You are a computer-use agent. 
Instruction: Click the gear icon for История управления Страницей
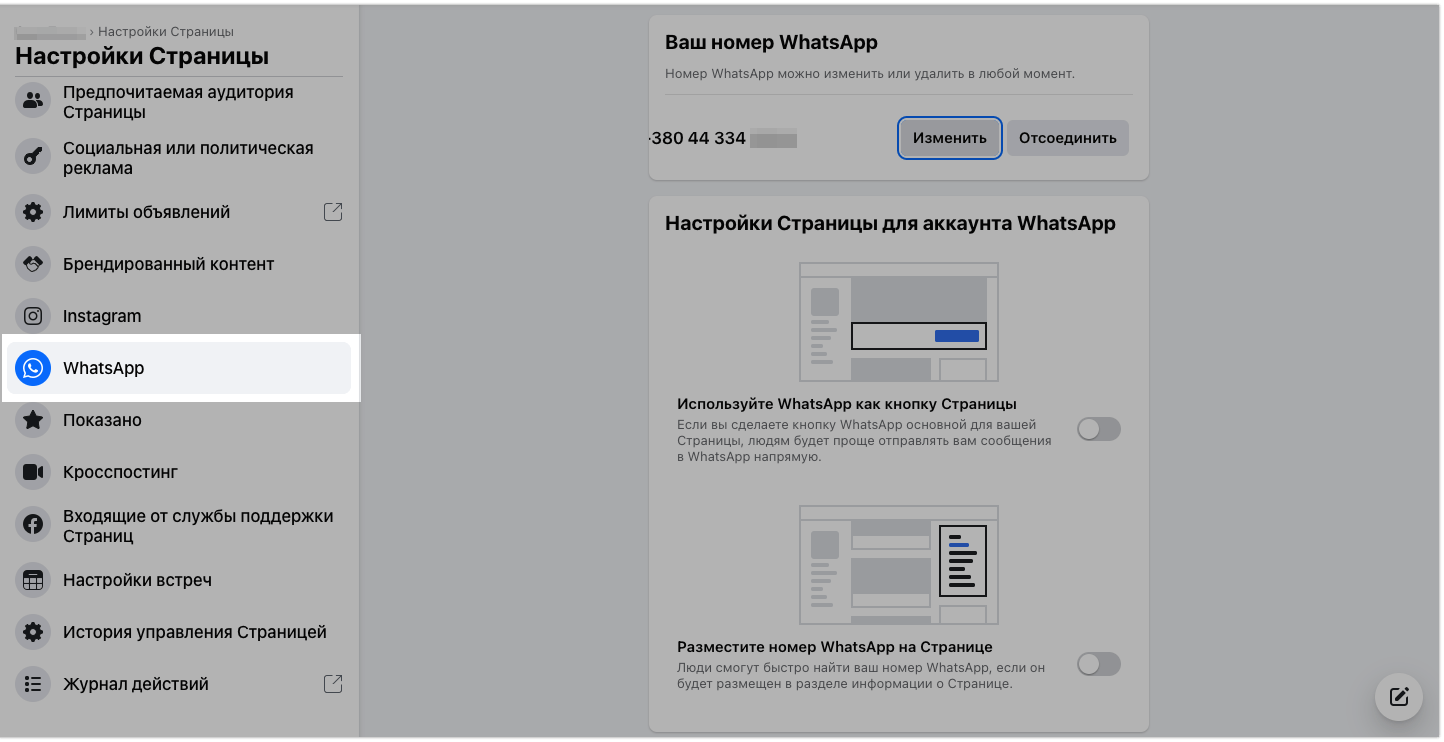(33, 632)
